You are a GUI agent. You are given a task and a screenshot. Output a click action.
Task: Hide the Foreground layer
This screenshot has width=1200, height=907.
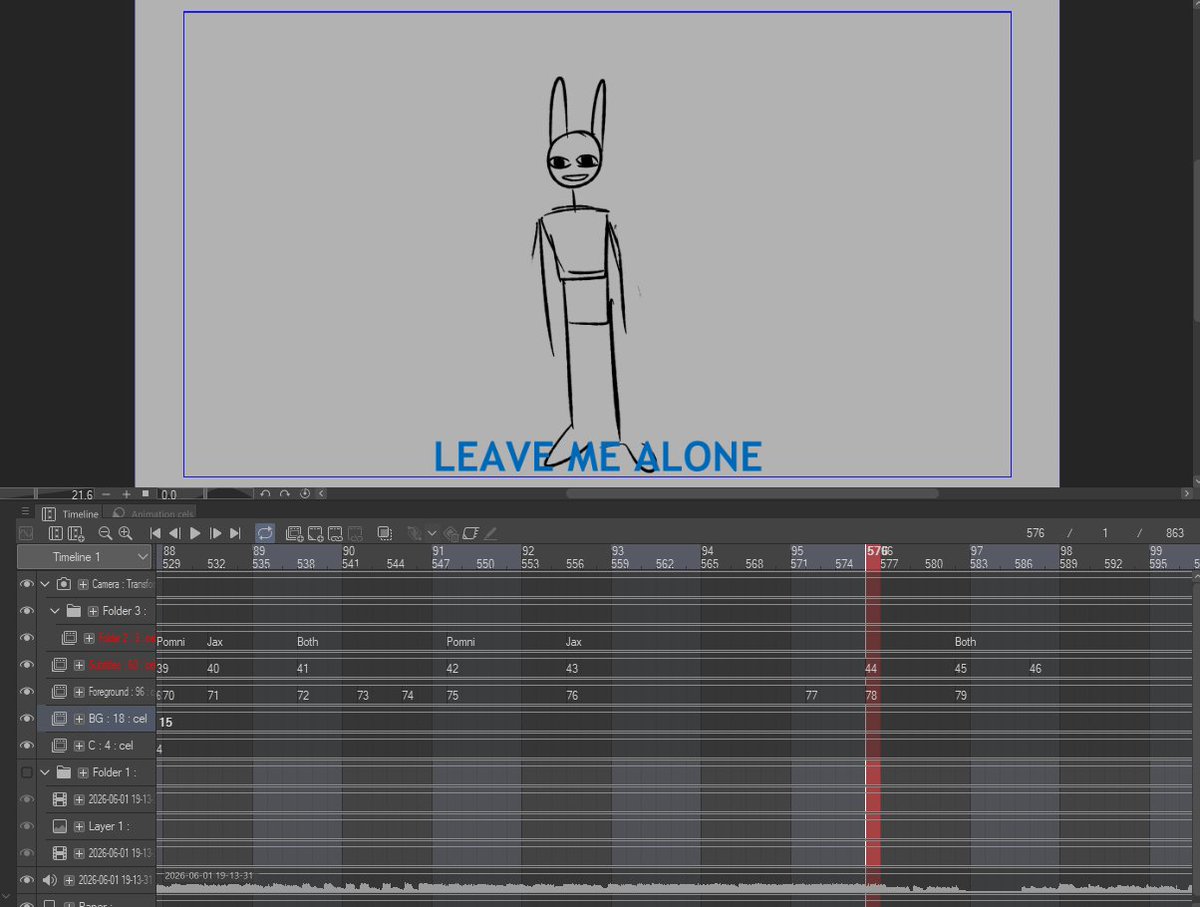pos(27,692)
